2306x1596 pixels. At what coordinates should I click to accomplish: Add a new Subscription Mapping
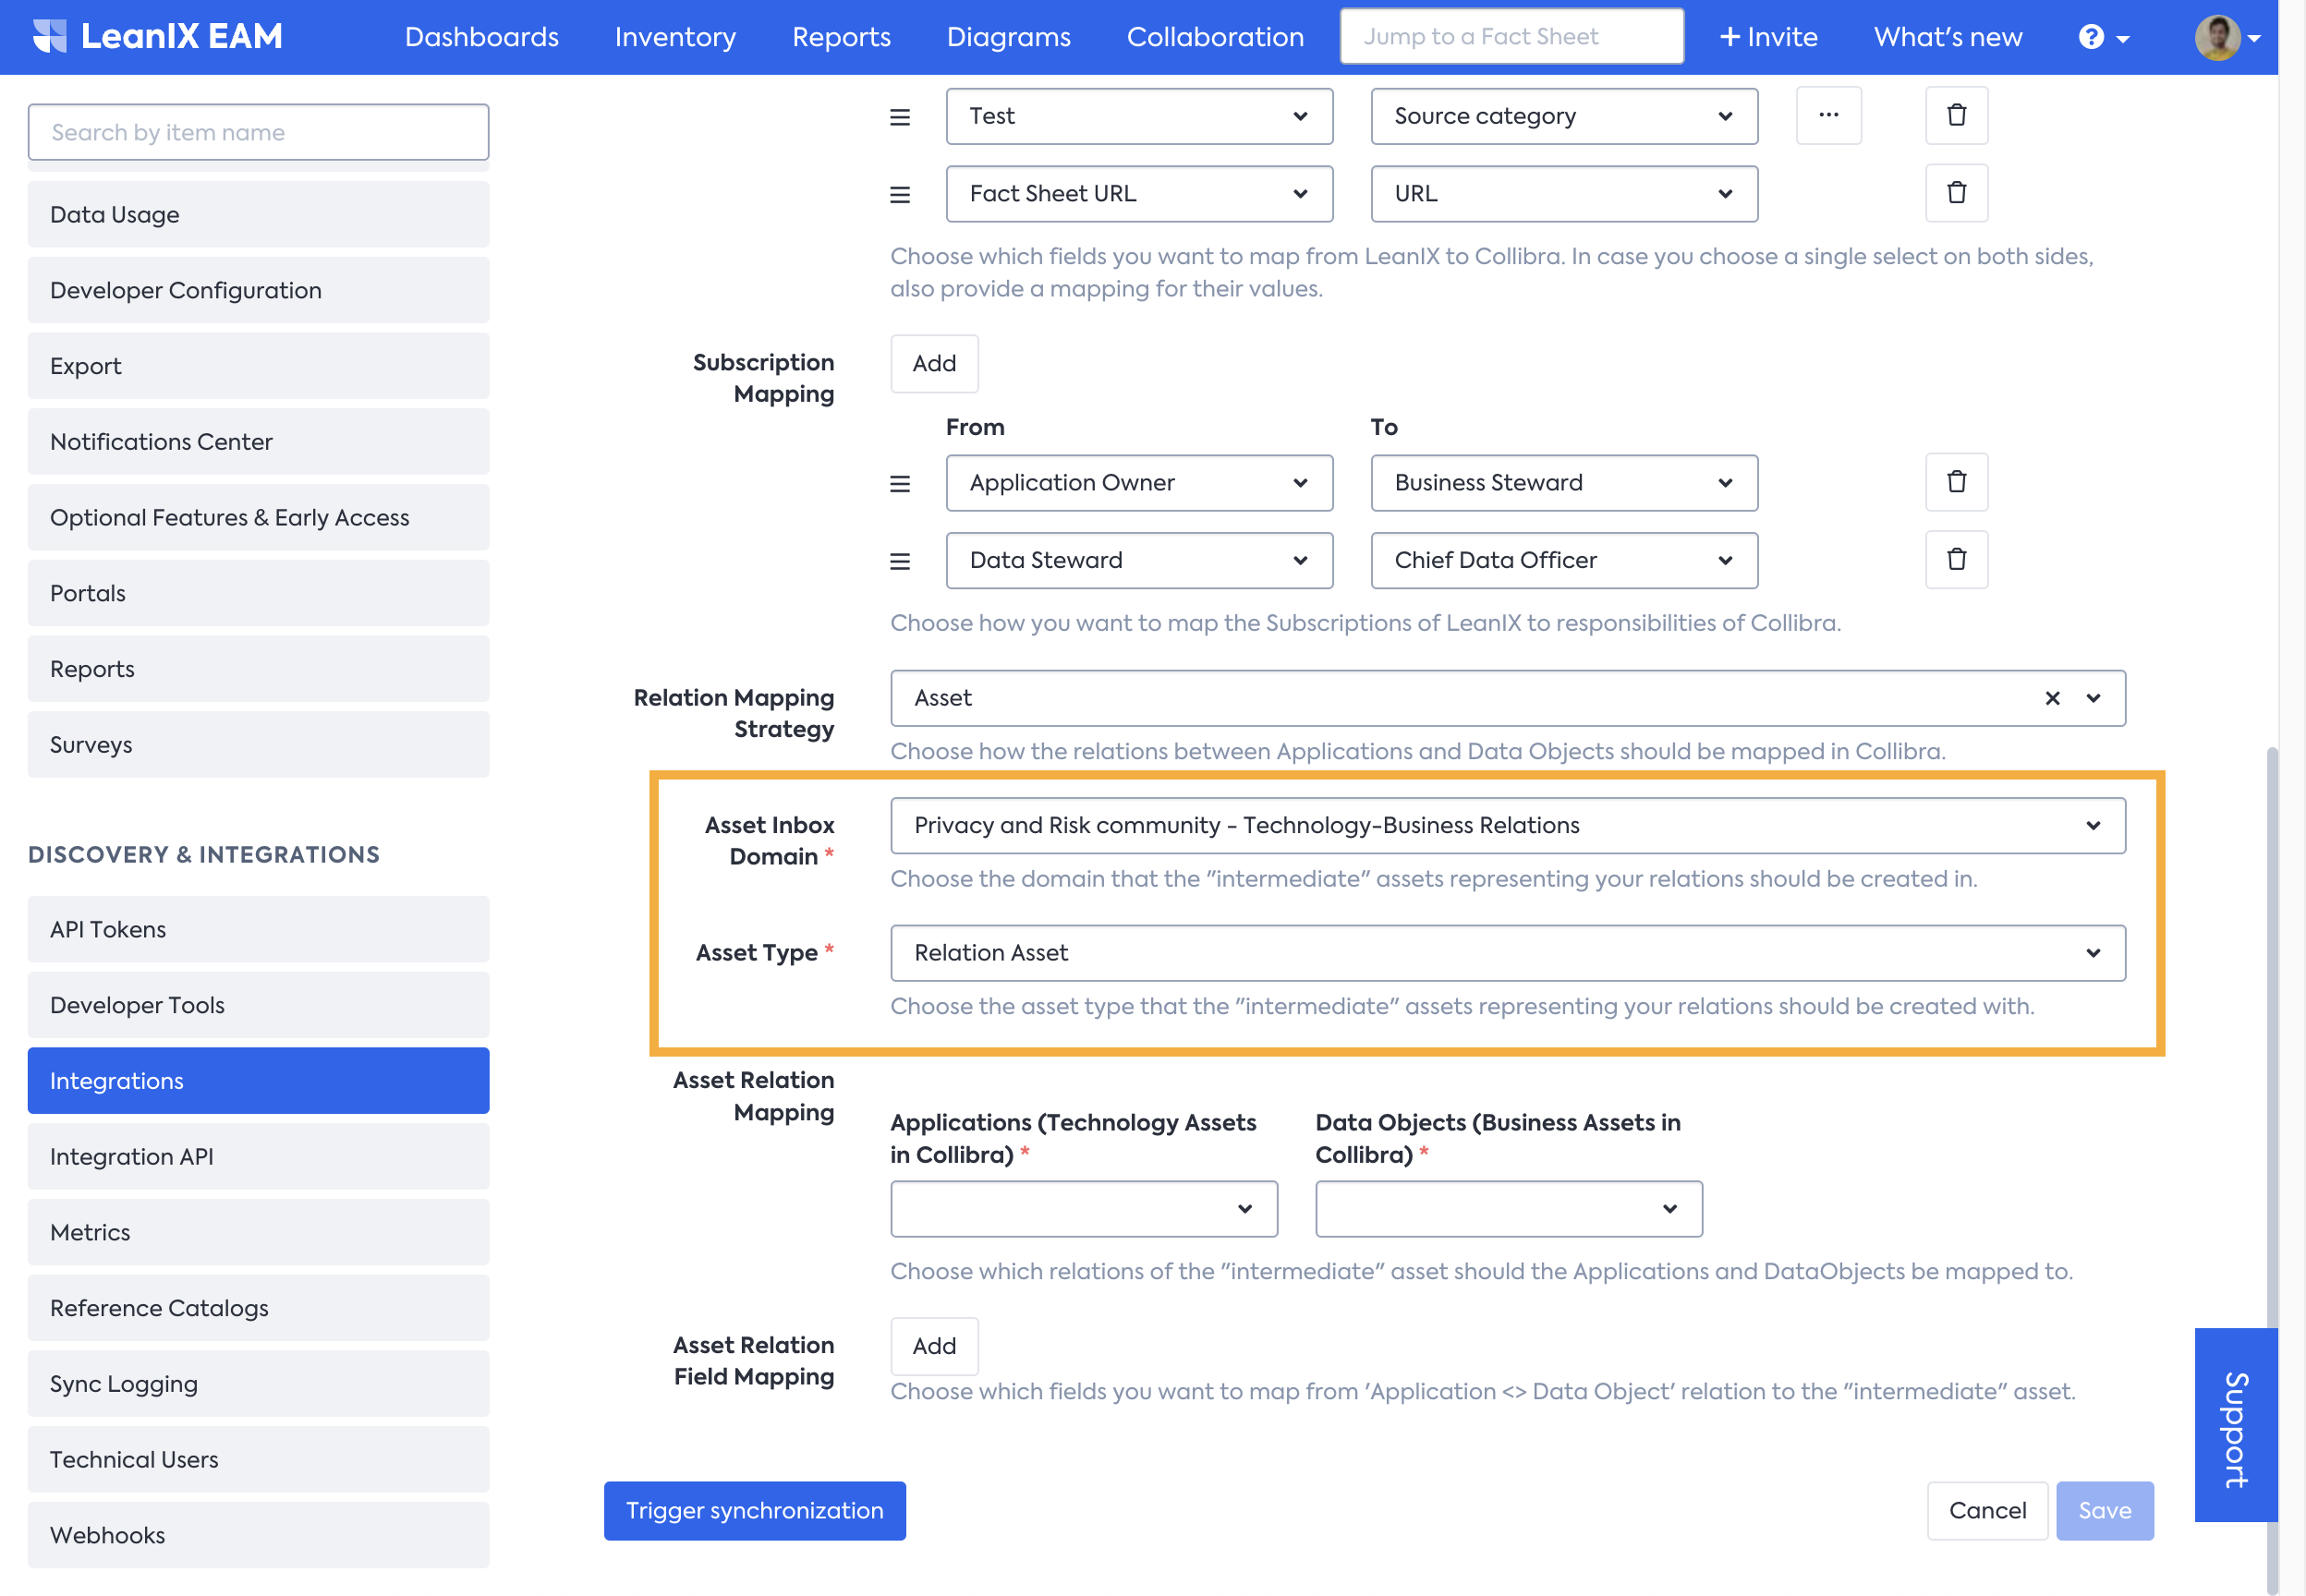click(933, 363)
